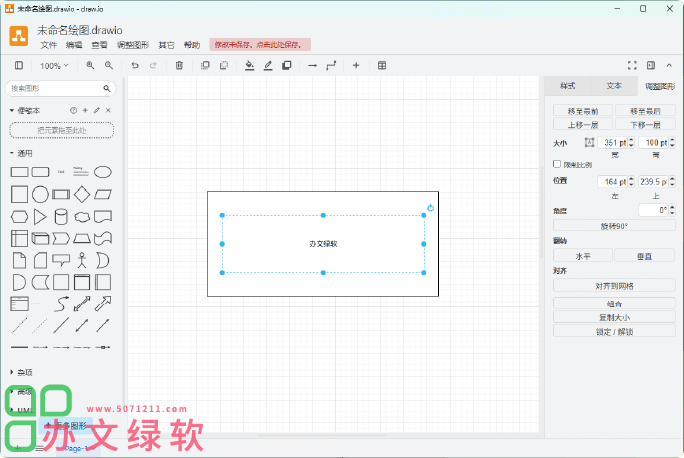Open the line color pencil tool
This screenshot has width=684, height=458.
pyautogui.click(x=268, y=65)
